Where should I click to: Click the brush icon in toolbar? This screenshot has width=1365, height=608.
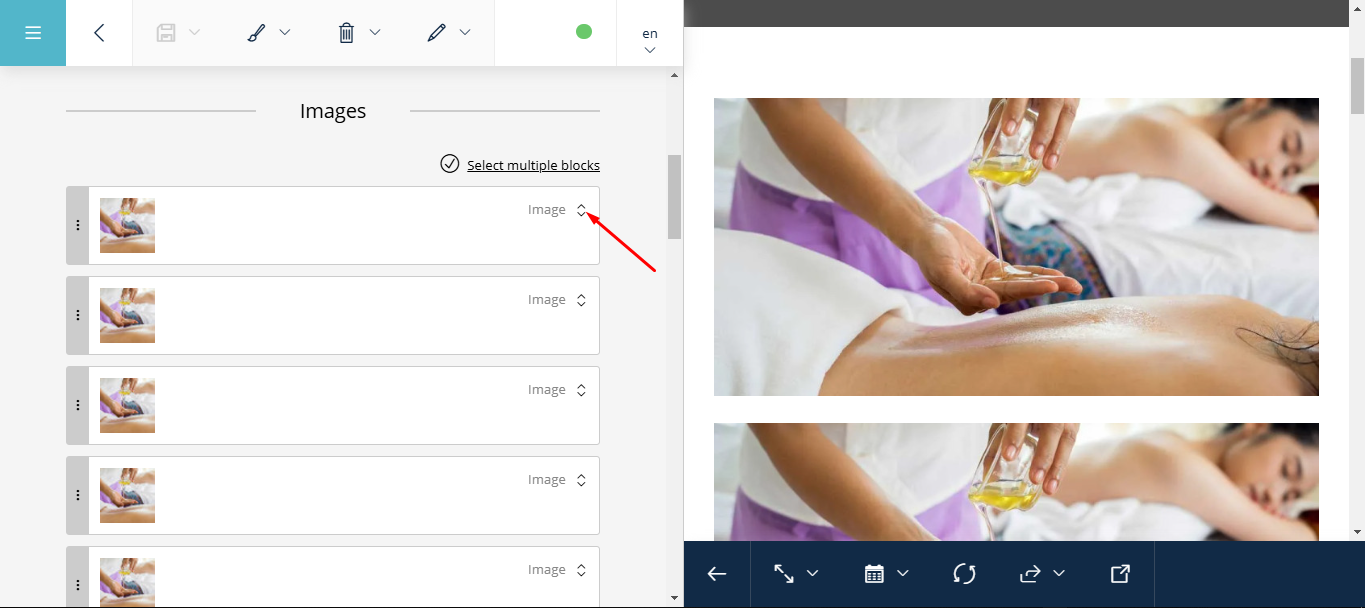(x=256, y=33)
